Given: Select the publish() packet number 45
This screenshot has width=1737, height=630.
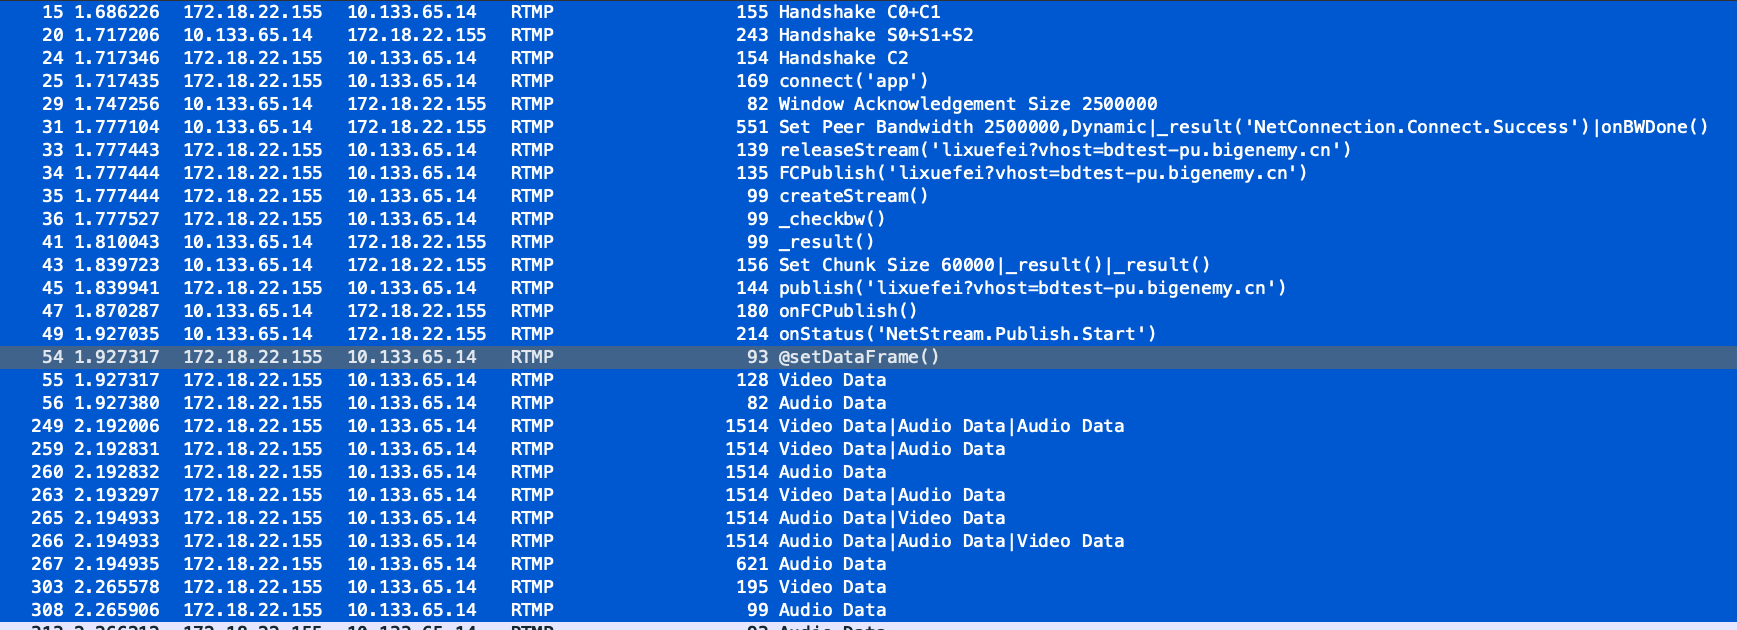Looking at the screenshot, I should [x=1032, y=288].
